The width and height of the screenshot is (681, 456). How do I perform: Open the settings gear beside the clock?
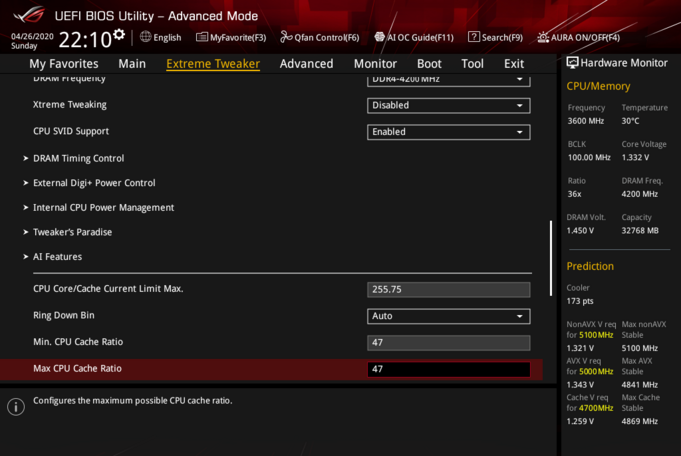pyautogui.click(x=119, y=34)
